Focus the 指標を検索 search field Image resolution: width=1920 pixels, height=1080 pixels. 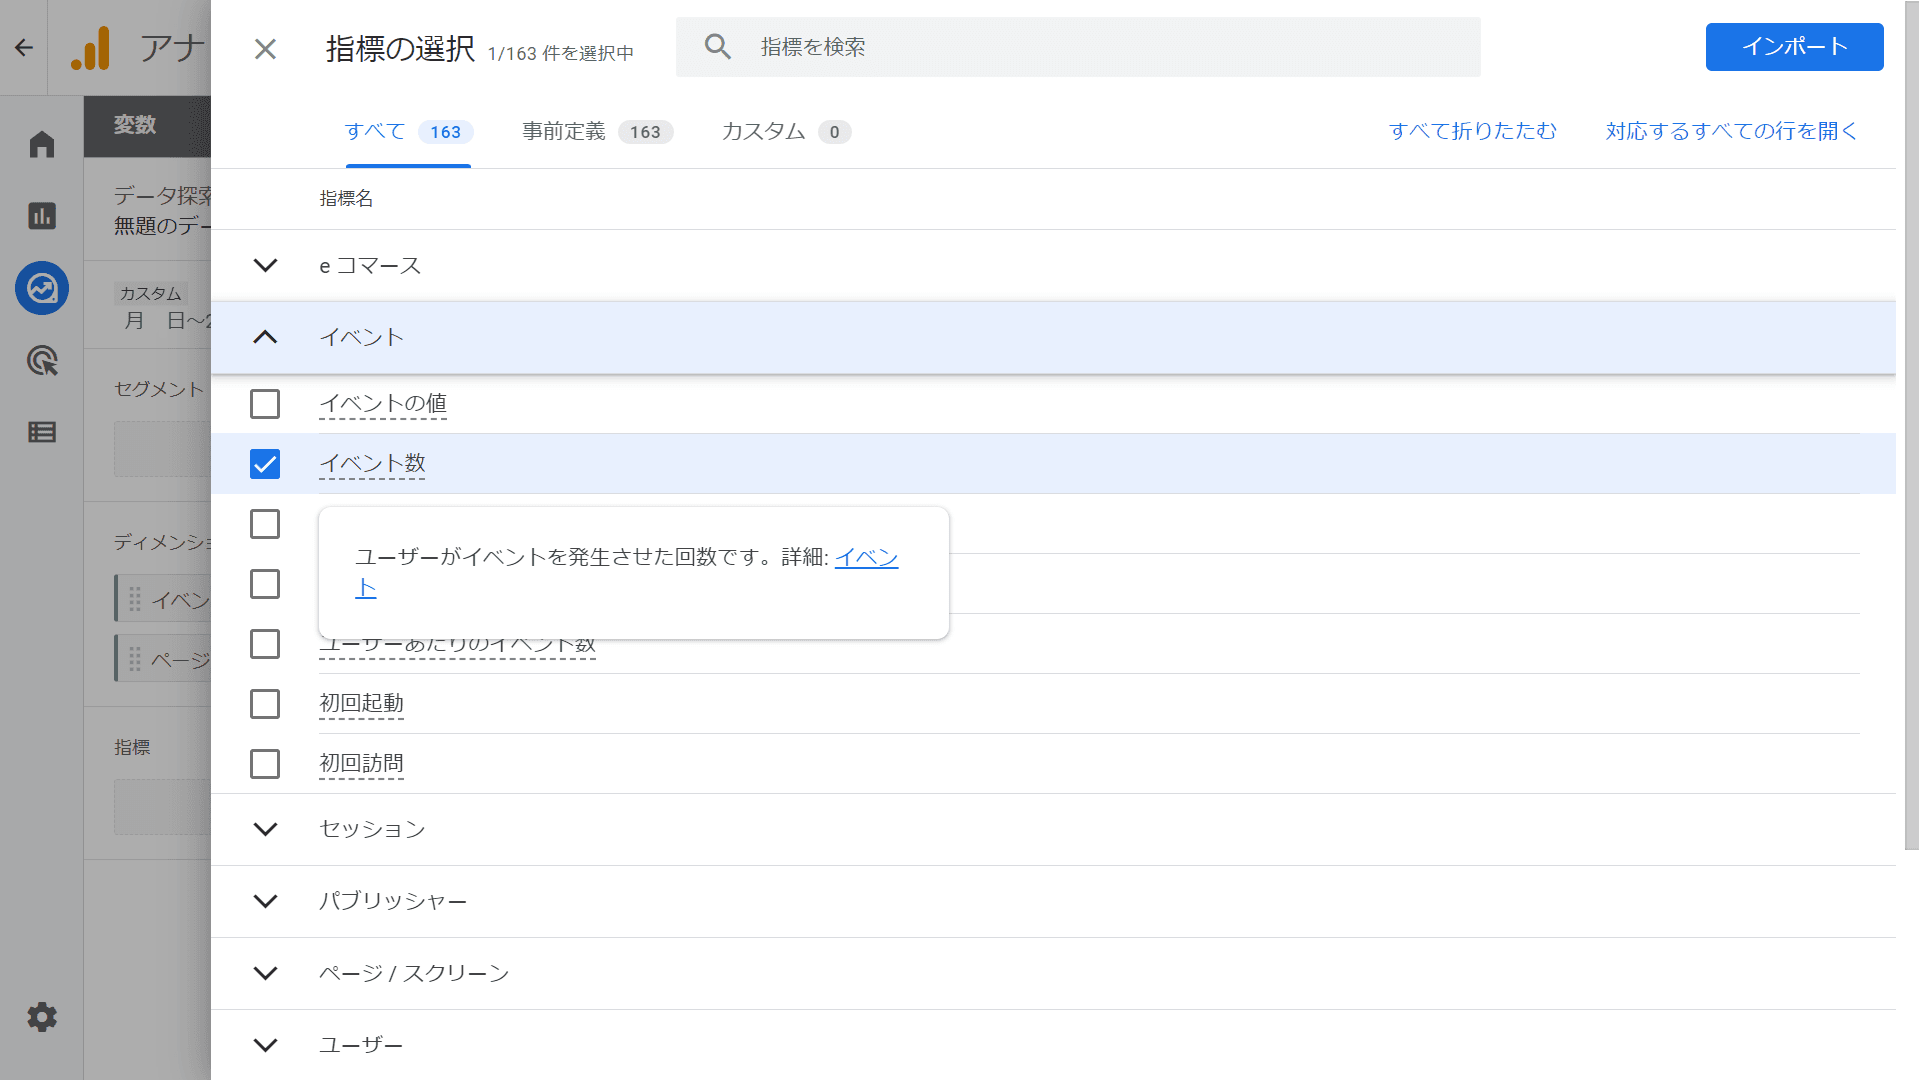tap(1078, 47)
